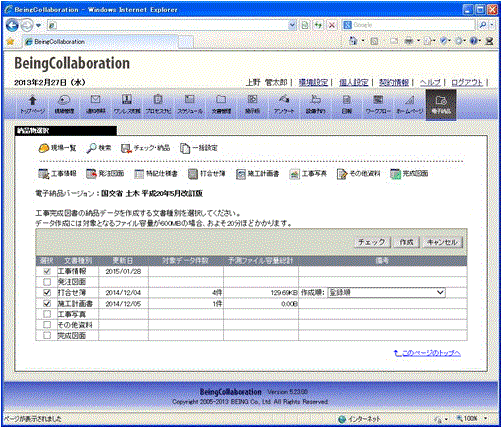Open the search provider dropdown arrow
502x428 pixels.
(492, 25)
